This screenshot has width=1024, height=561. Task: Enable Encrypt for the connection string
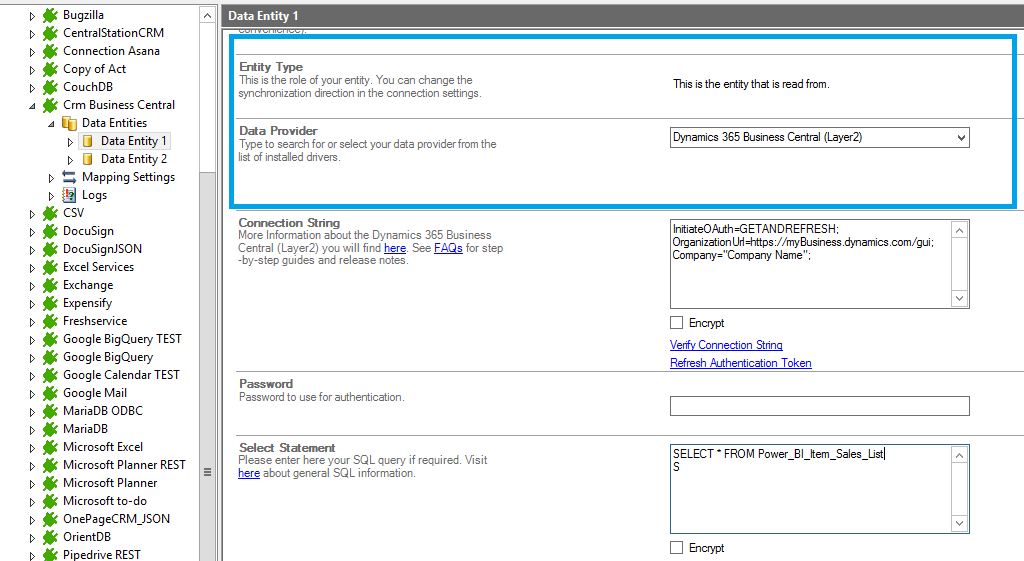pyautogui.click(x=677, y=323)
